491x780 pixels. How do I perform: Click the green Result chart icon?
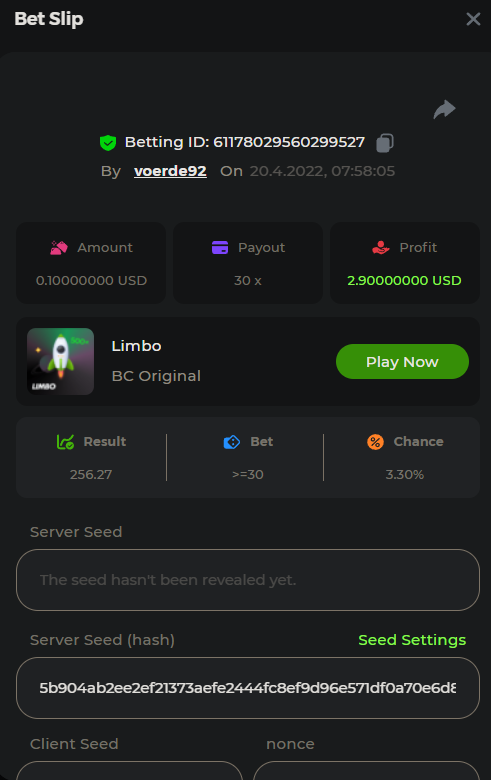point(65,441)
